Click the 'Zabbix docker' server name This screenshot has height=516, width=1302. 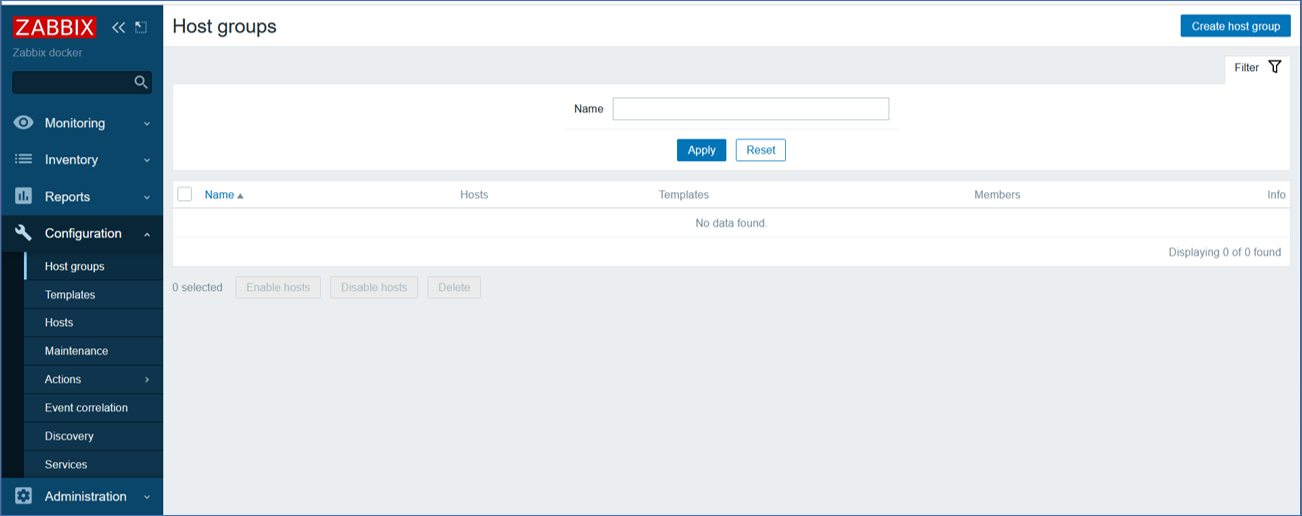pyautogui.click(x=48, y=53)
